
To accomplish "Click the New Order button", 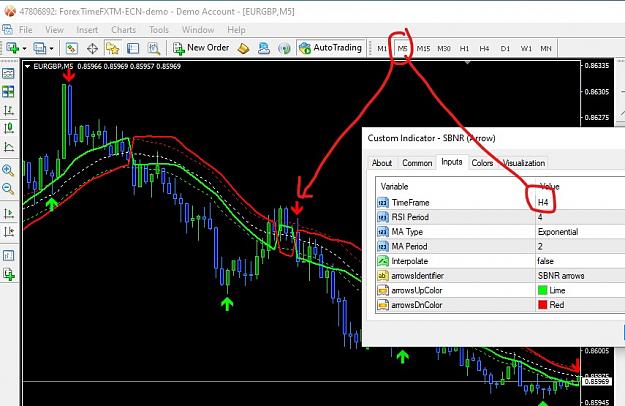I will (x=201, y=48).
